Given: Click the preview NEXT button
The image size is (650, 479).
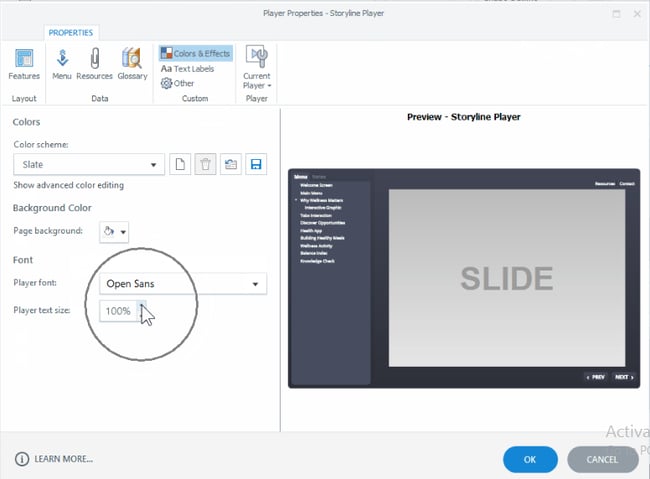Looking at the screenshot, I should 624,377.
